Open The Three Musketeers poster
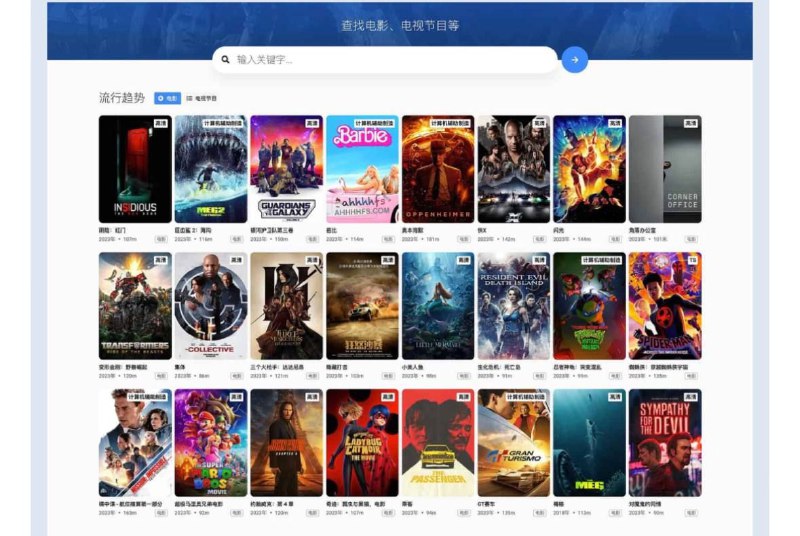 [286, 306]
